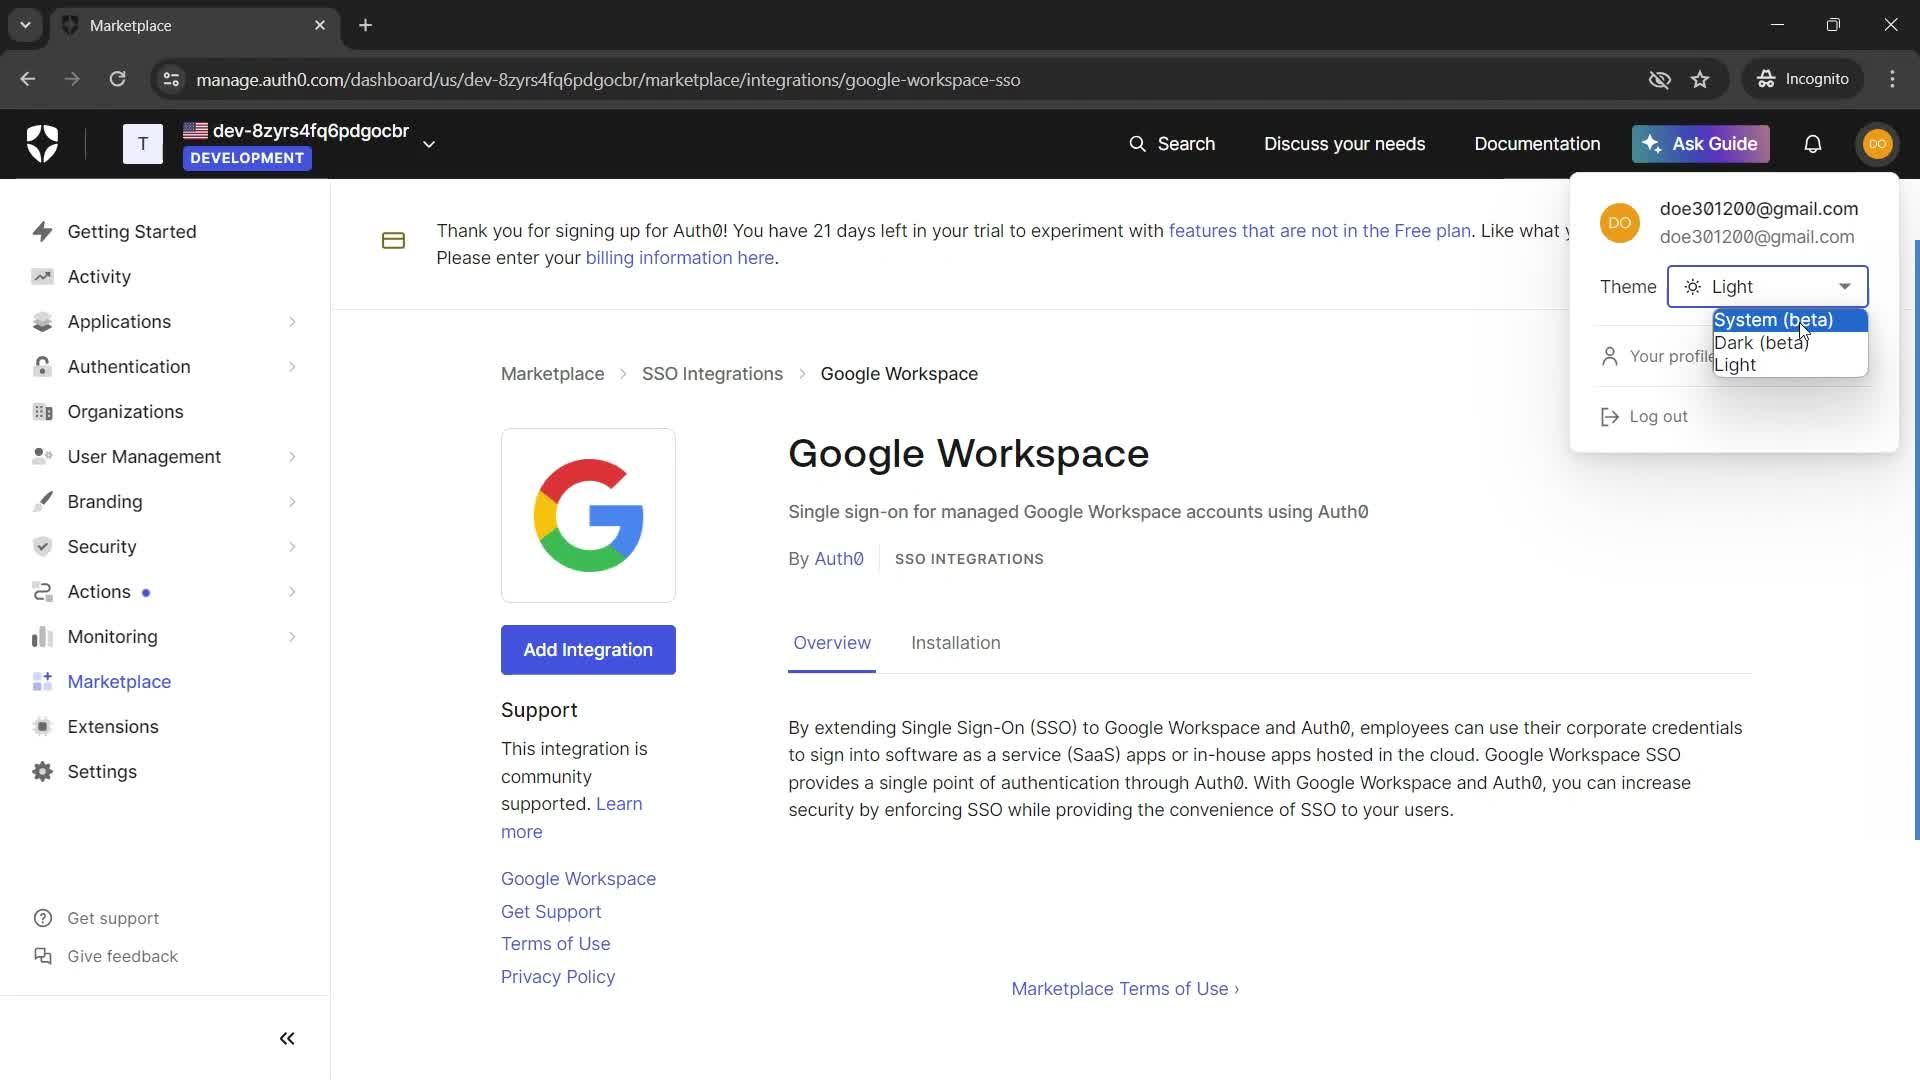Click Log out in the profile menu
Screen dimensions: 1920x1080
[1644, 417]
